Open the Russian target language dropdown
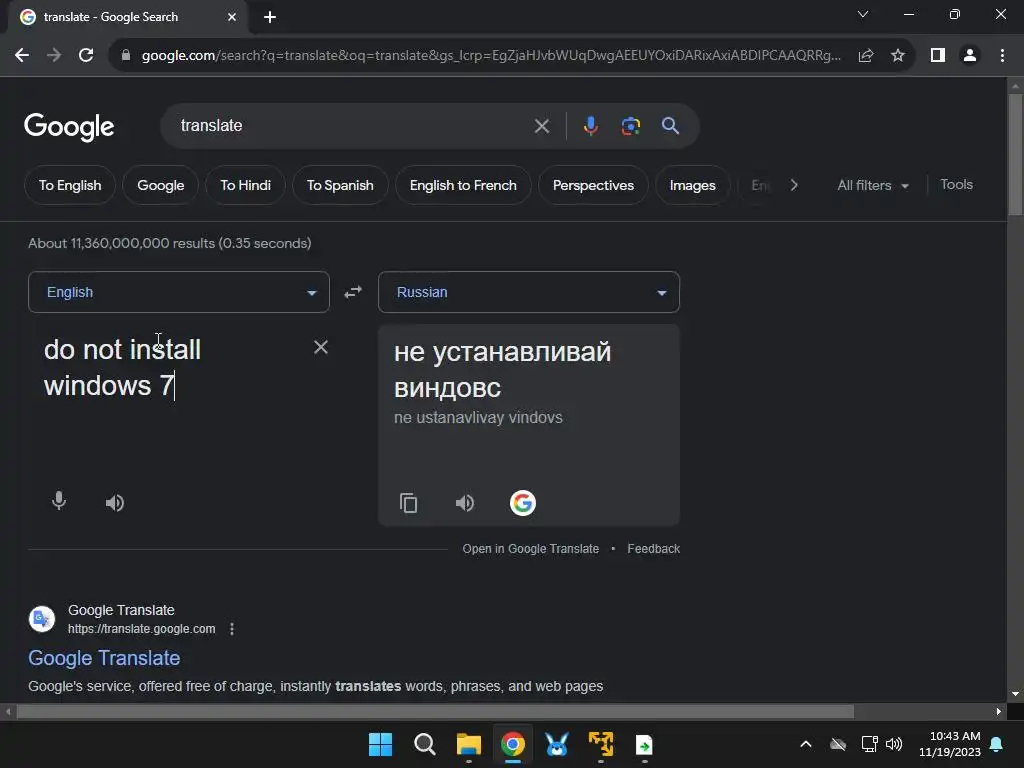 coord(529,292)
